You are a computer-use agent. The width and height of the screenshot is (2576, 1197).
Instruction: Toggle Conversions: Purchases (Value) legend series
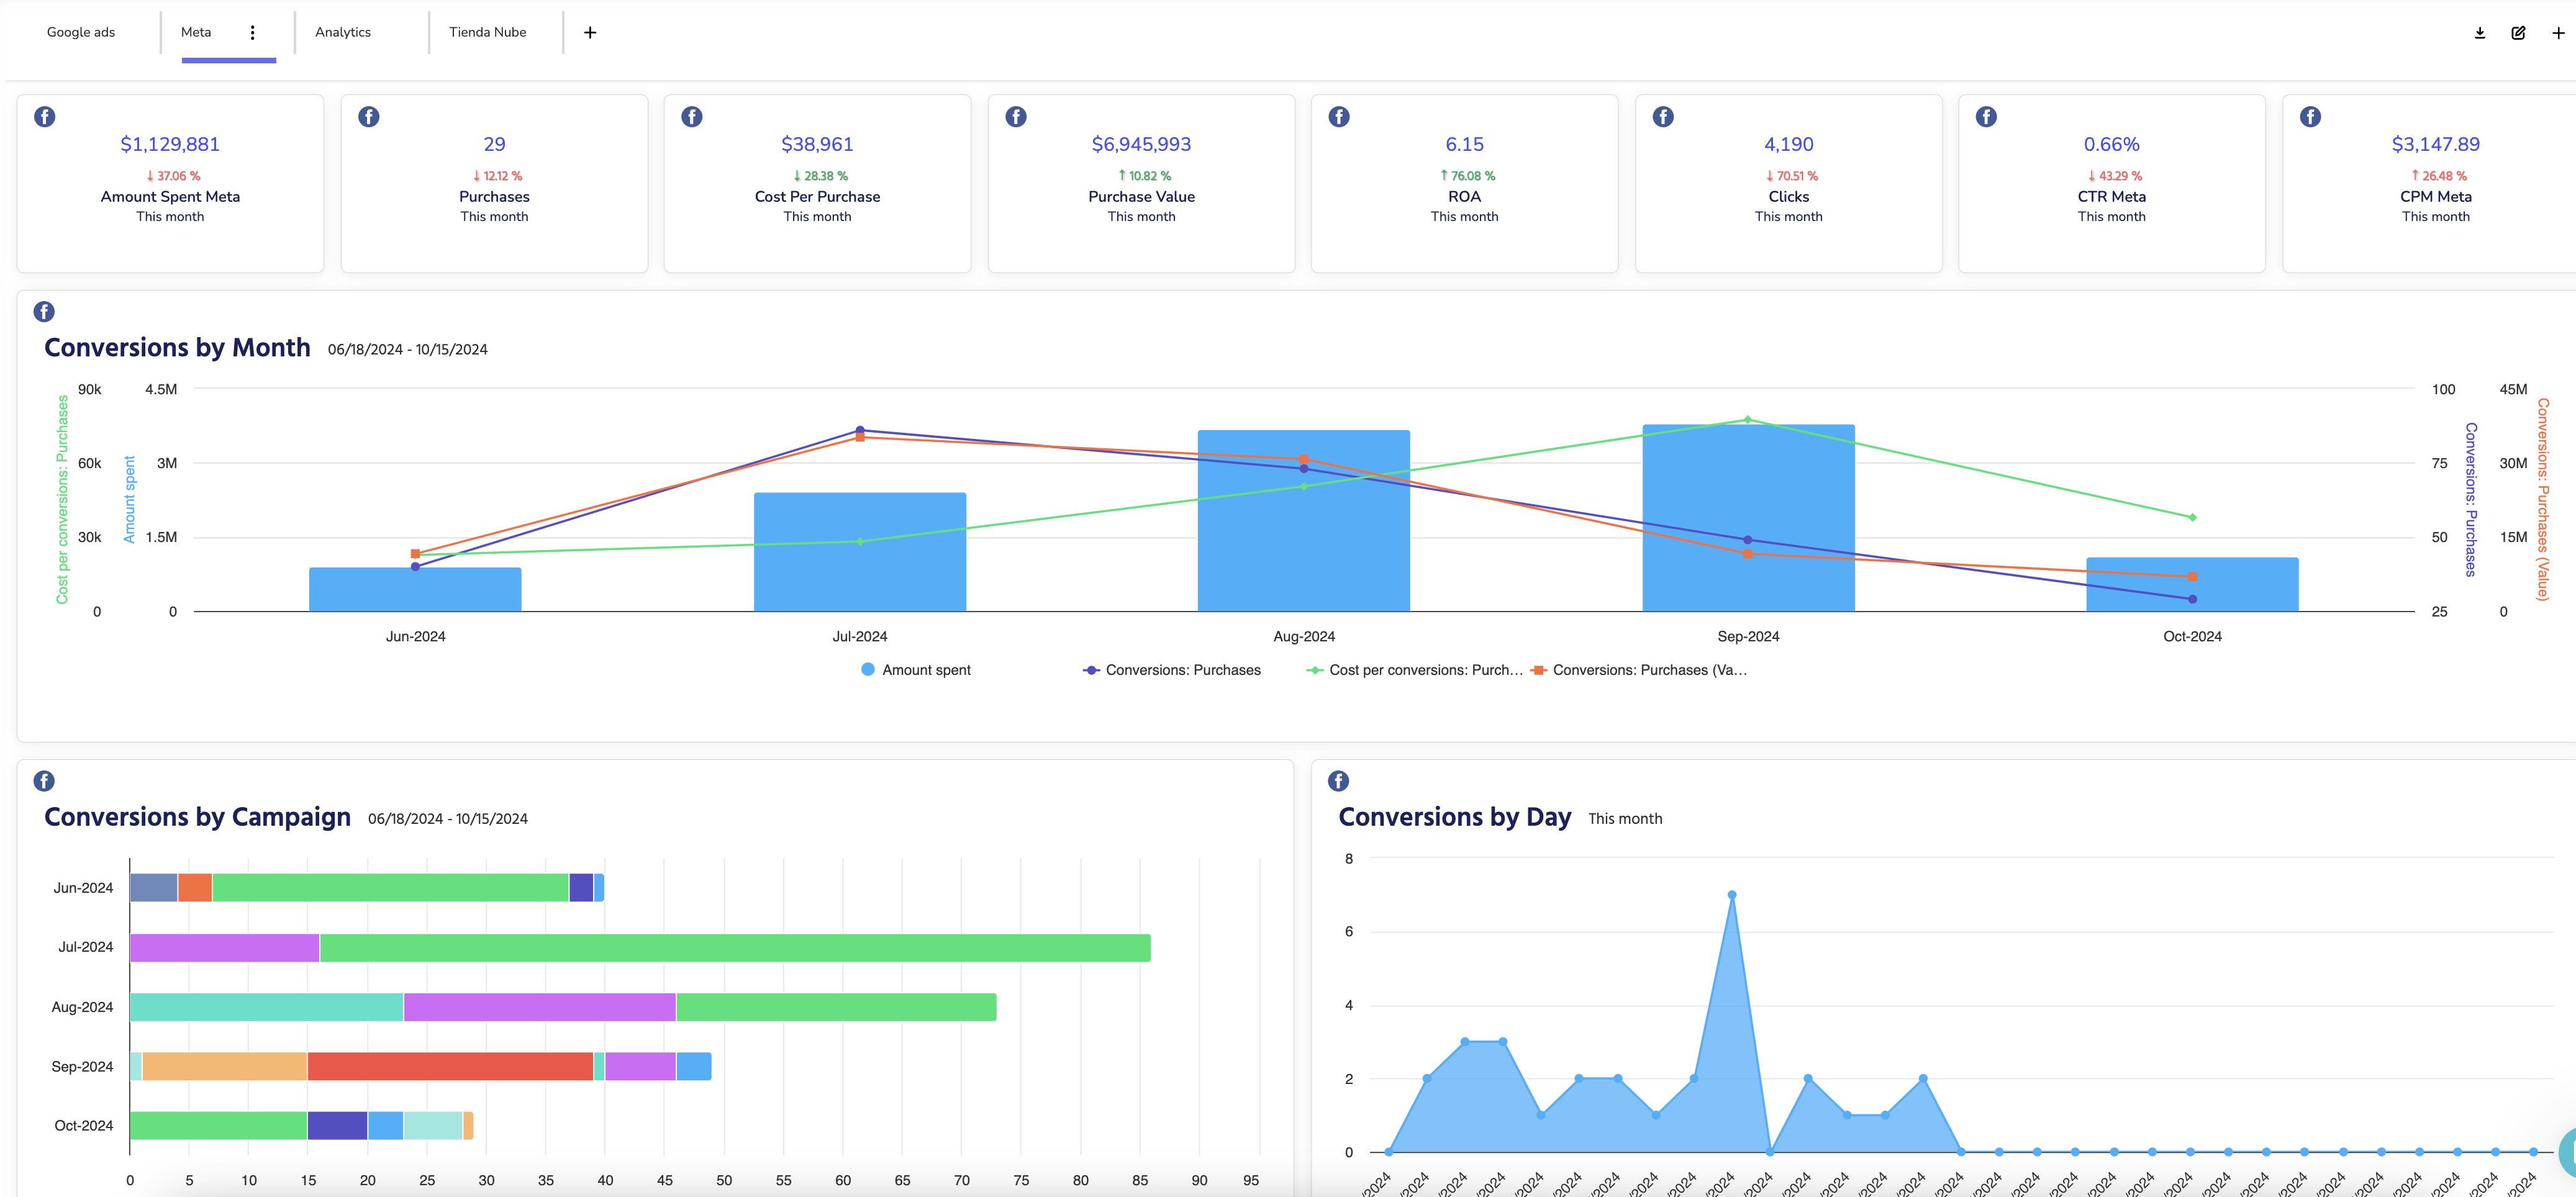(1639, 670)
